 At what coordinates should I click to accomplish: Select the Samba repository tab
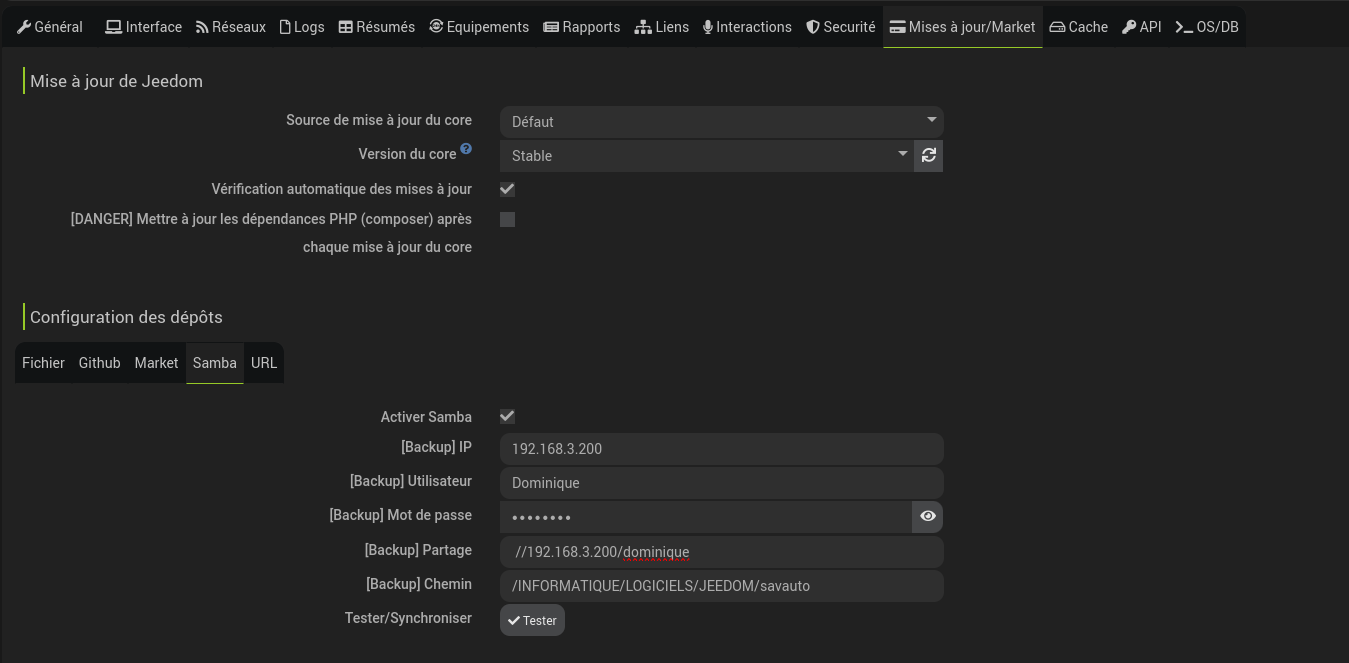click(215, 363)
